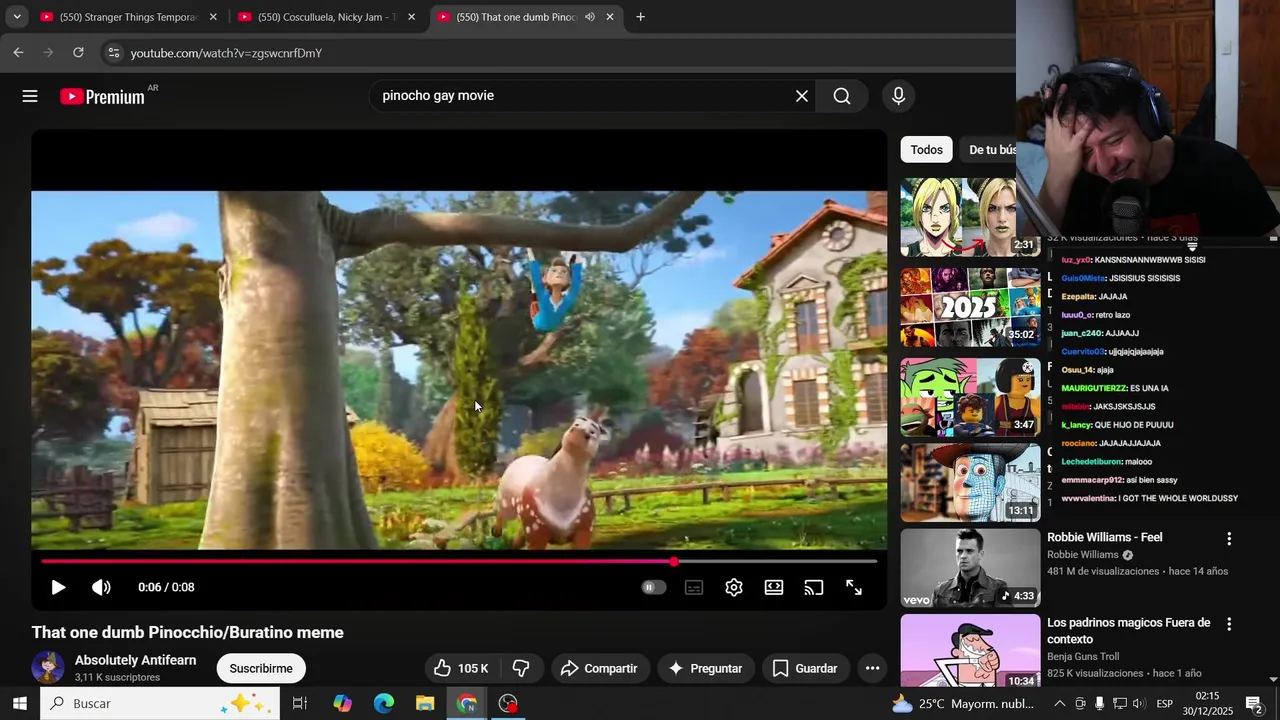This screenshot has width=1280, height=720.
Task: Clear the search box text with X
Action: 802,96
